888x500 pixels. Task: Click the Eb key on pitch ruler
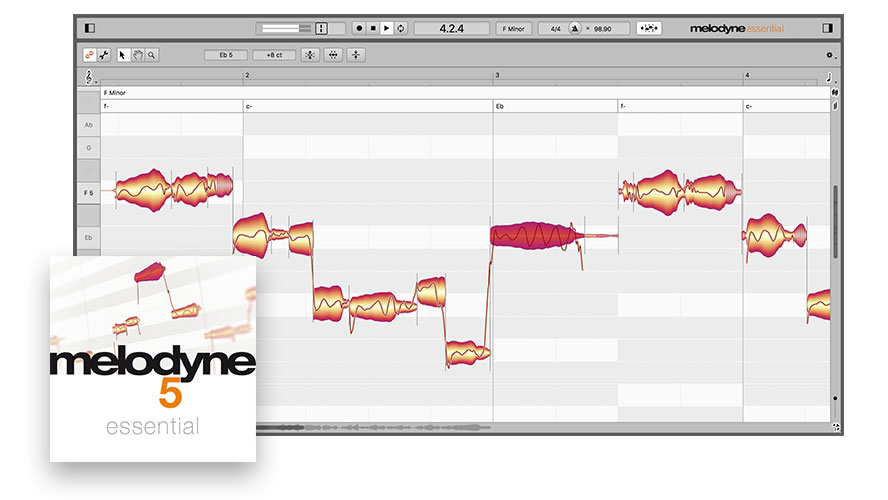tap(88, 238)
